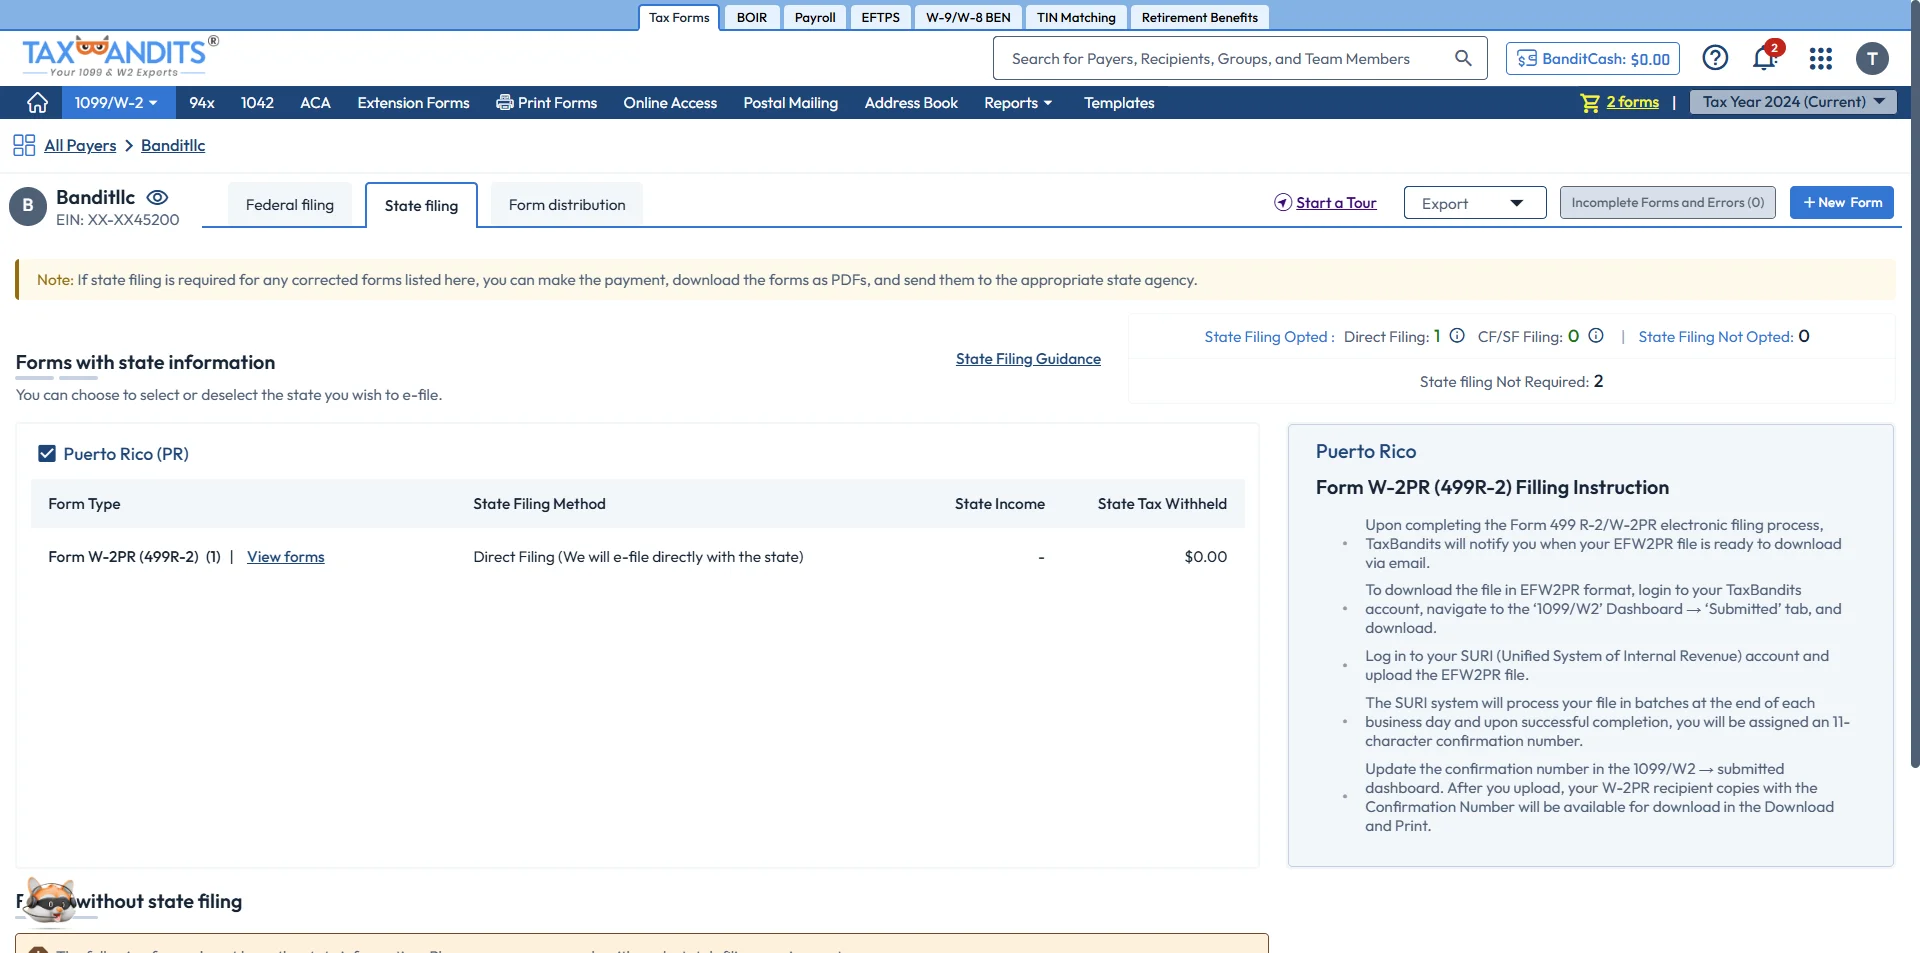Open the notifications bell

(x=1765, y=58)
